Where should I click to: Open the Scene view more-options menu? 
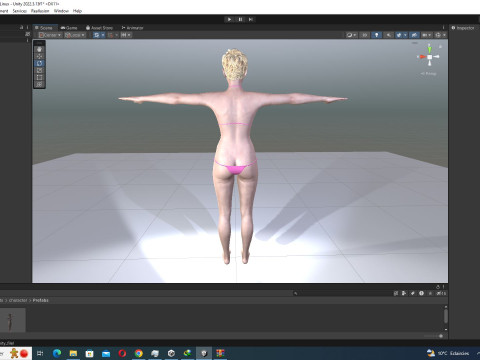(x=443, y=28)
